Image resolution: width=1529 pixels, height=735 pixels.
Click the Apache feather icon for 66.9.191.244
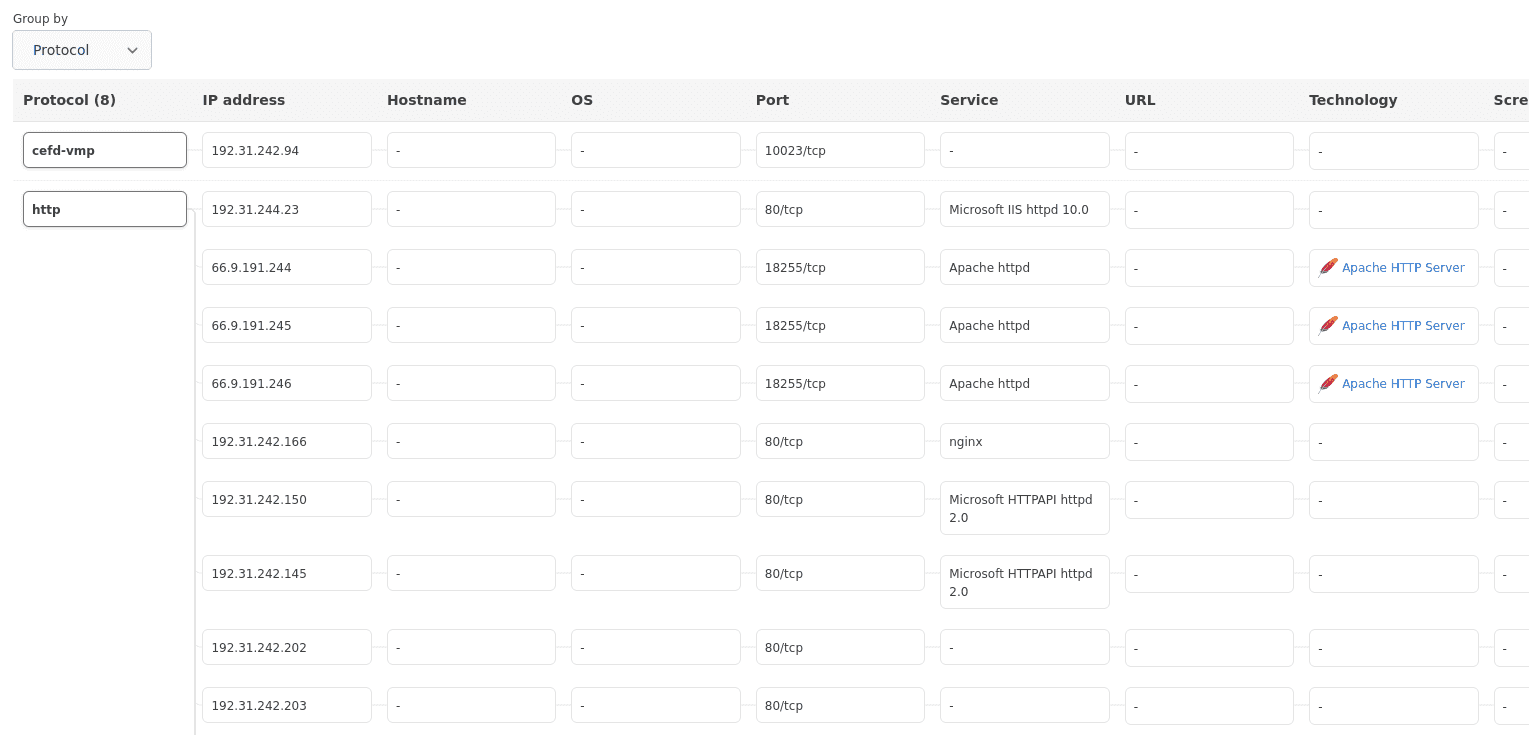click(1328, 267)
